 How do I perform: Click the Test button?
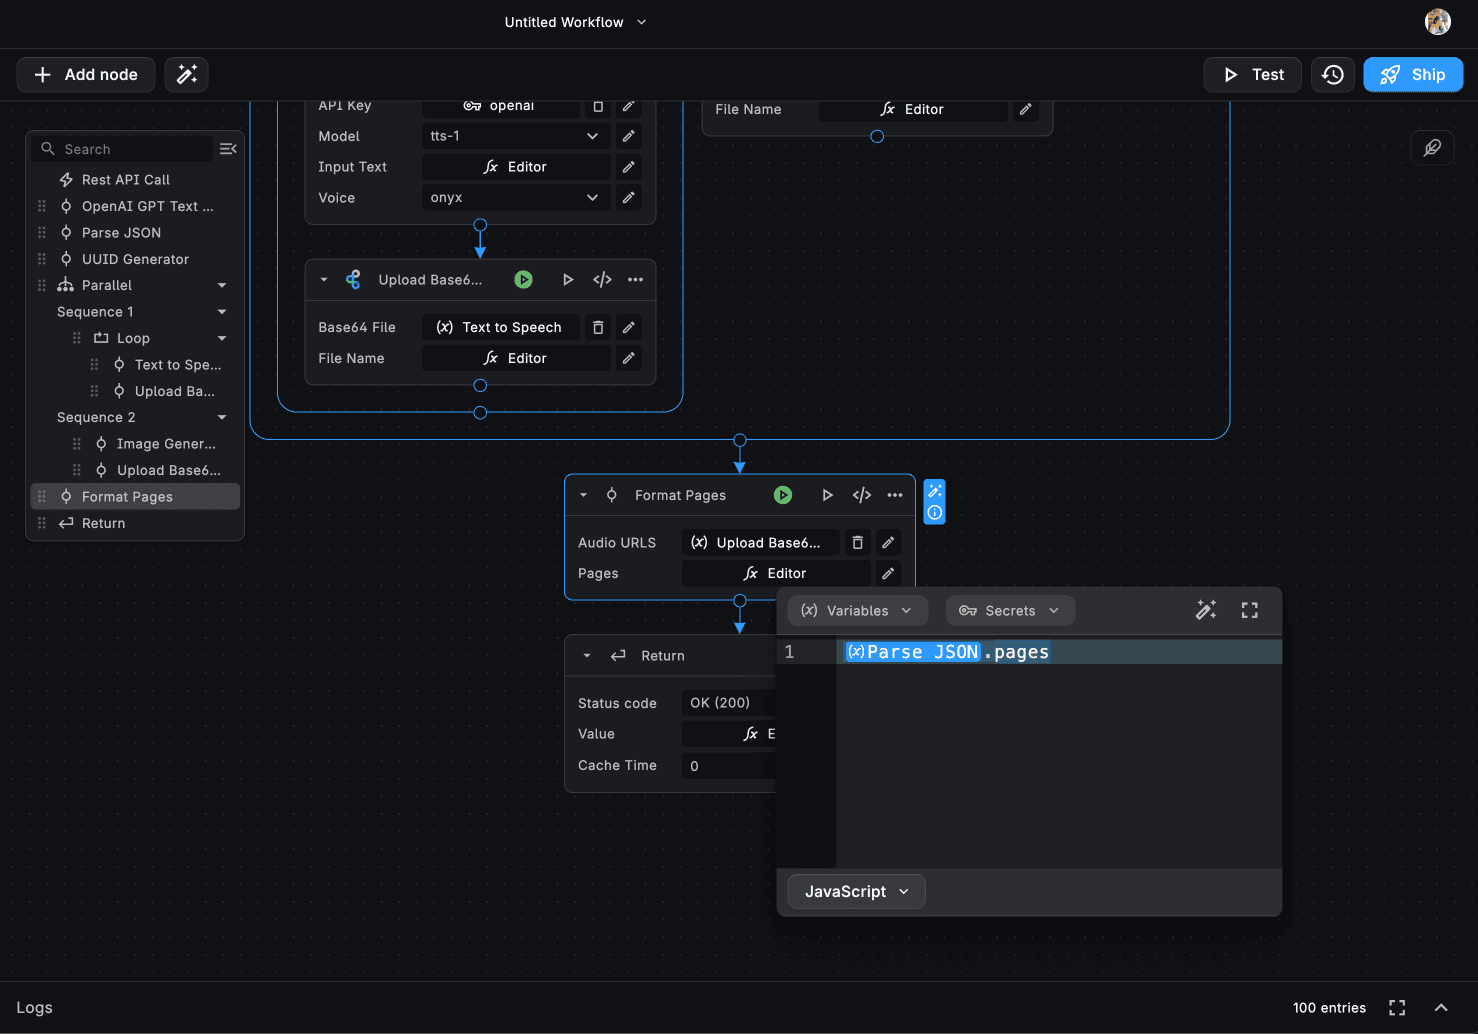[x=1252, y=75]
